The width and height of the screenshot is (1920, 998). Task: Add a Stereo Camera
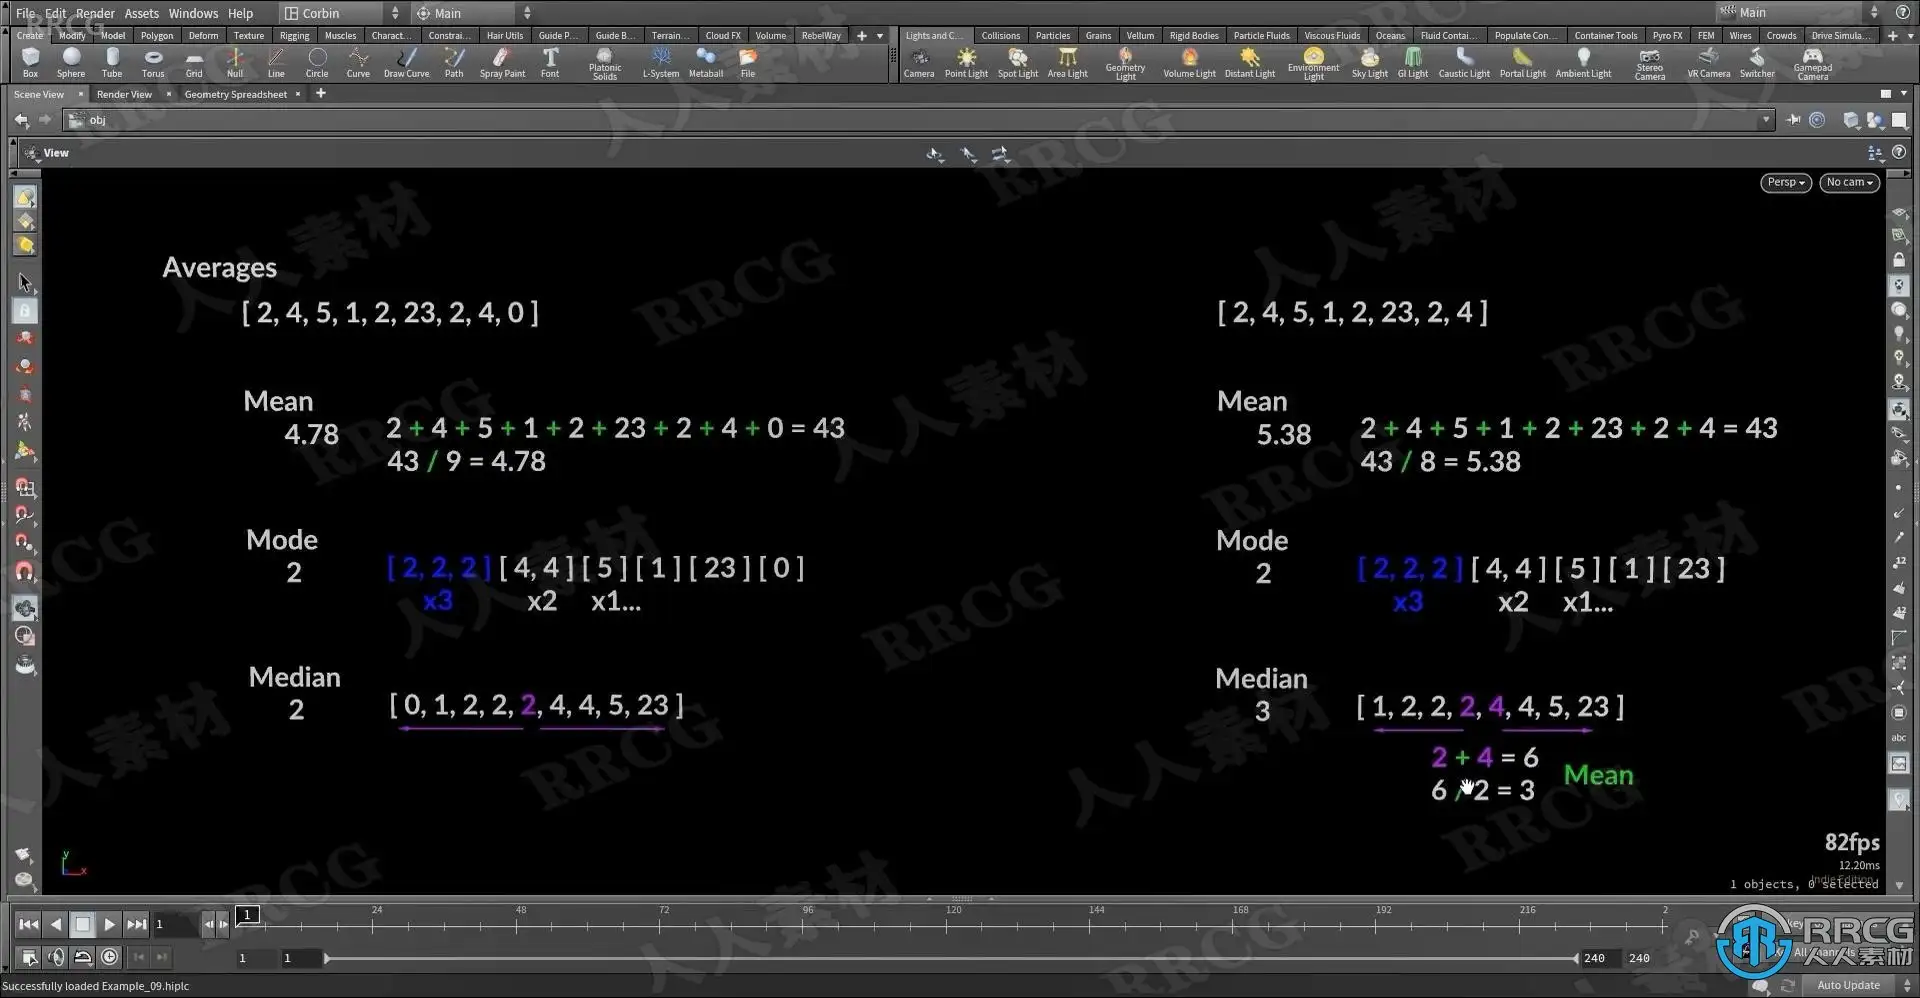1650,64
